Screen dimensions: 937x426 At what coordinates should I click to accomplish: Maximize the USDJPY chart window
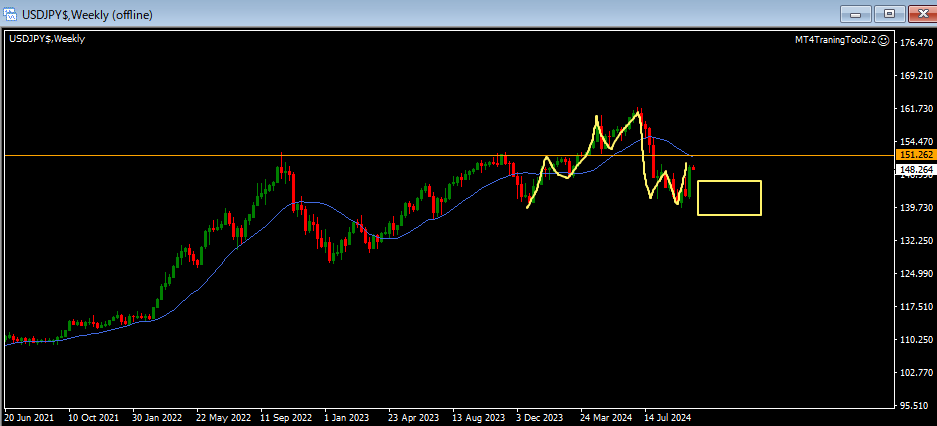tap(888, 13)
